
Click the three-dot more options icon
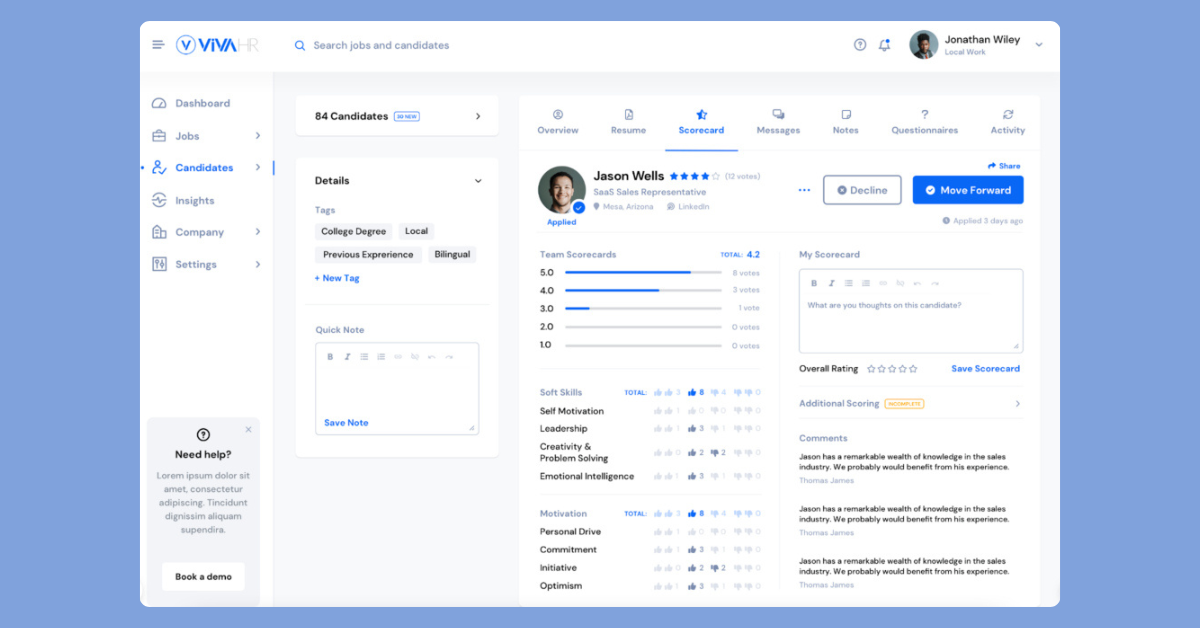pyautogui.click(x=804, y=190)
